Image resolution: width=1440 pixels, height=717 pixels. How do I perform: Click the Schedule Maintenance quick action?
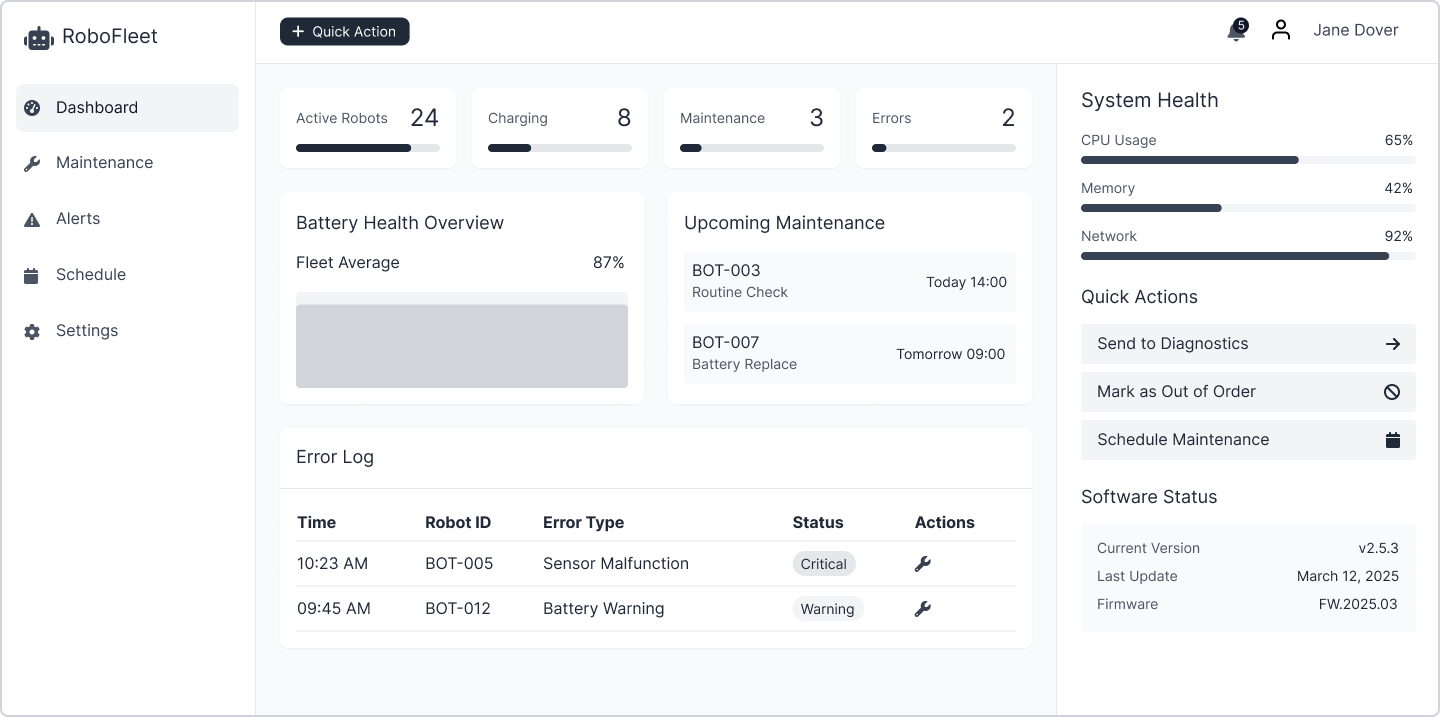(x=1248, y=440)
